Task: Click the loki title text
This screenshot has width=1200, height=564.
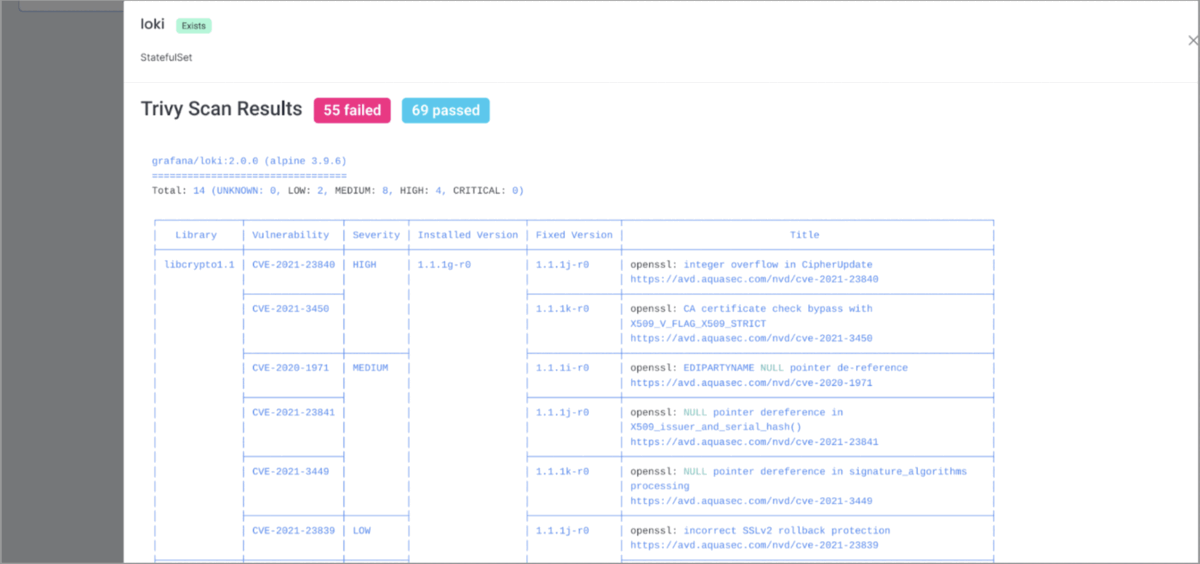Action: coord(152,24)
